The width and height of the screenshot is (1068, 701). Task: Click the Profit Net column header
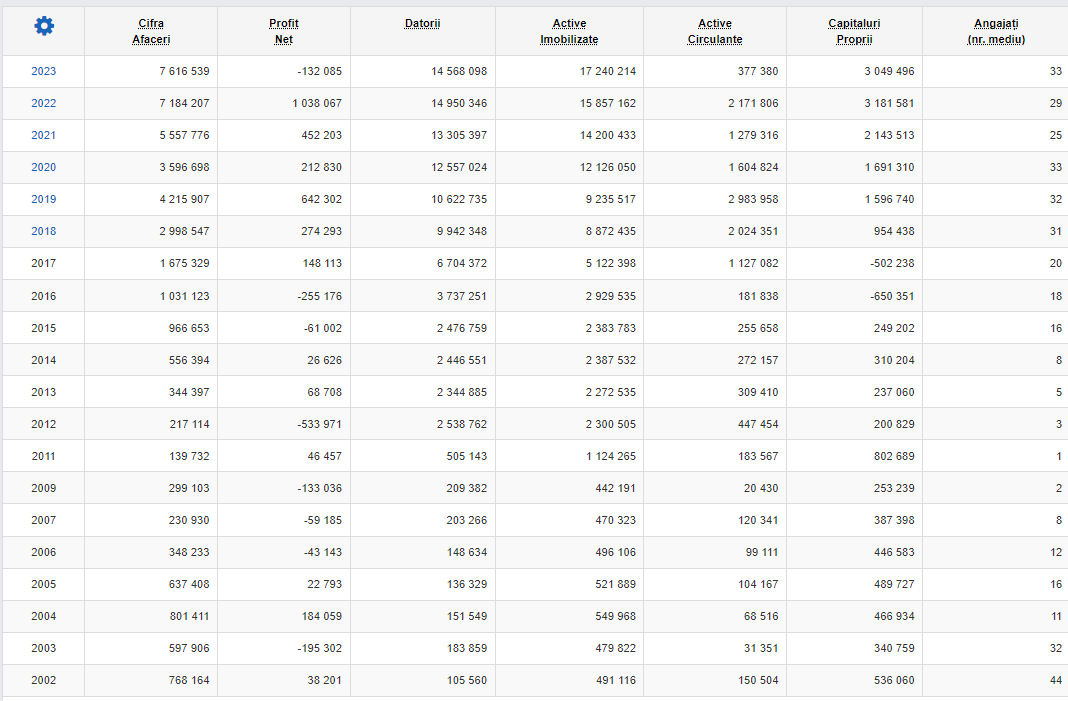[x=284, y=31]
